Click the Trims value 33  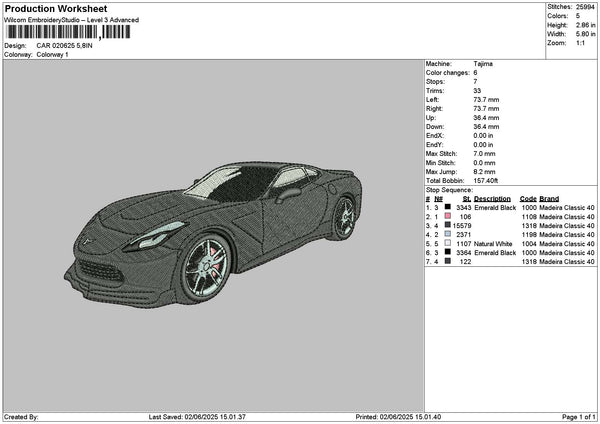point(477,91)
